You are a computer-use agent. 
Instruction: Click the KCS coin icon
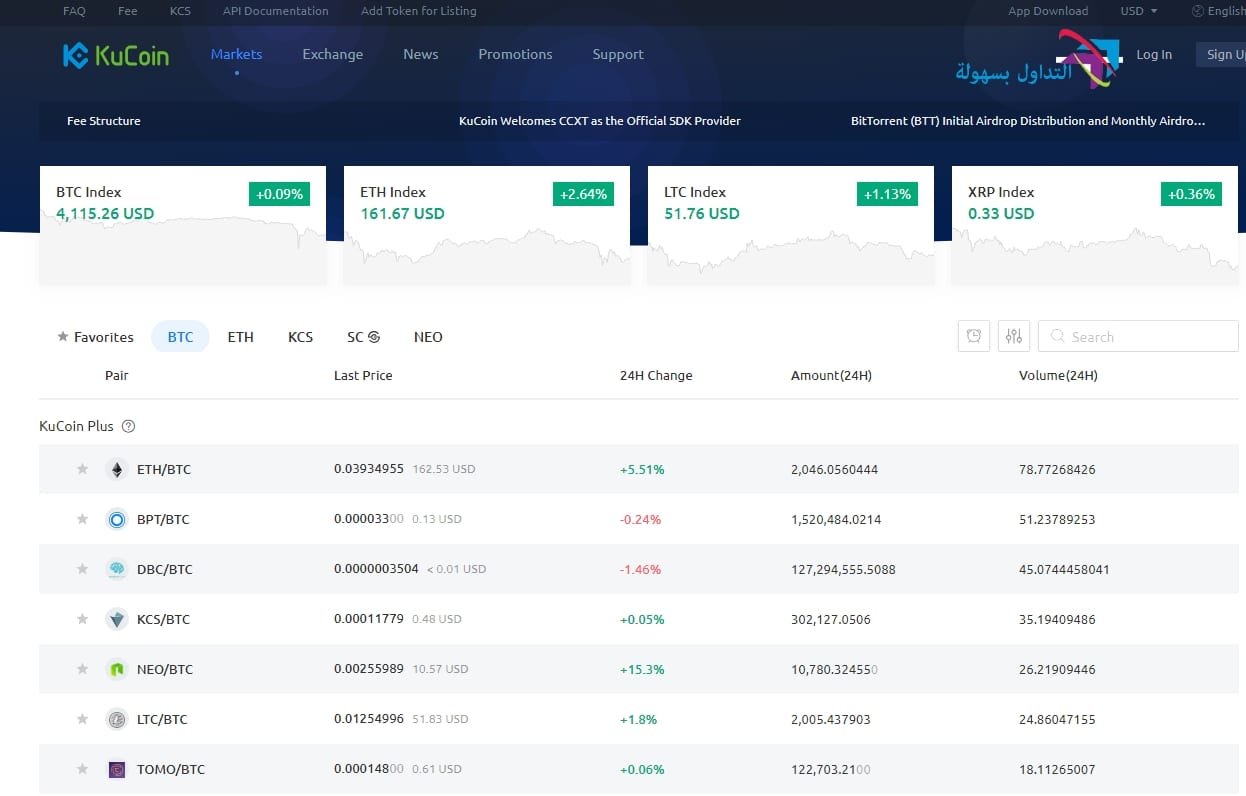(117, 619)
